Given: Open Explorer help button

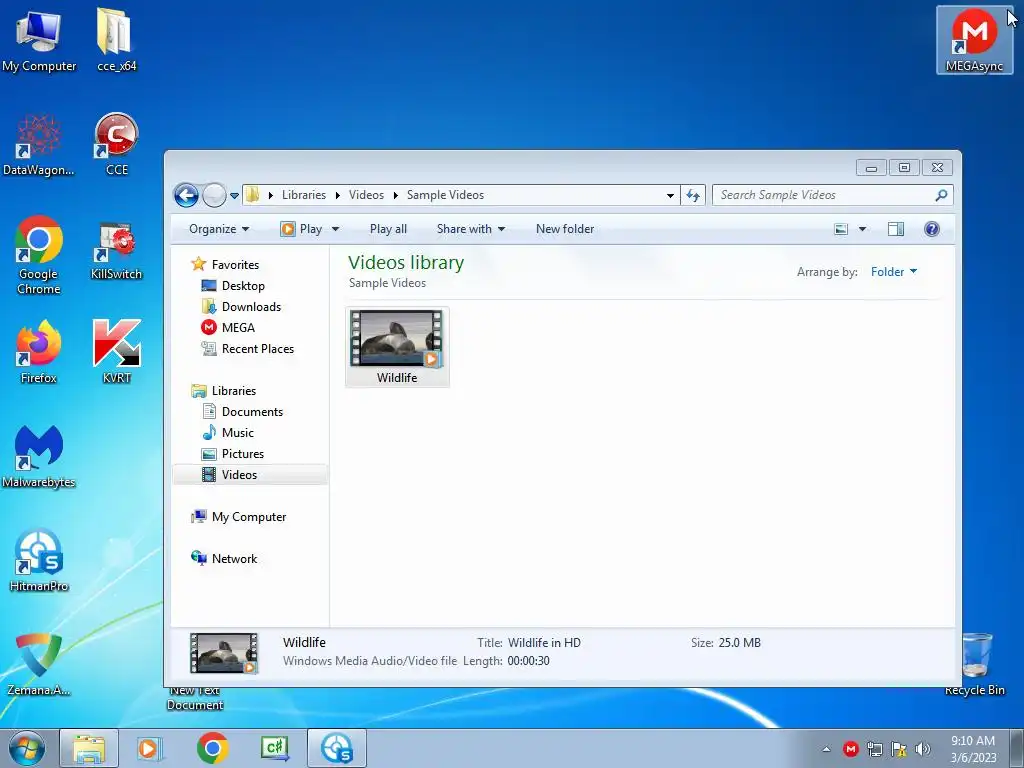Looking at the screenshot, I should (x=932, y=229).
